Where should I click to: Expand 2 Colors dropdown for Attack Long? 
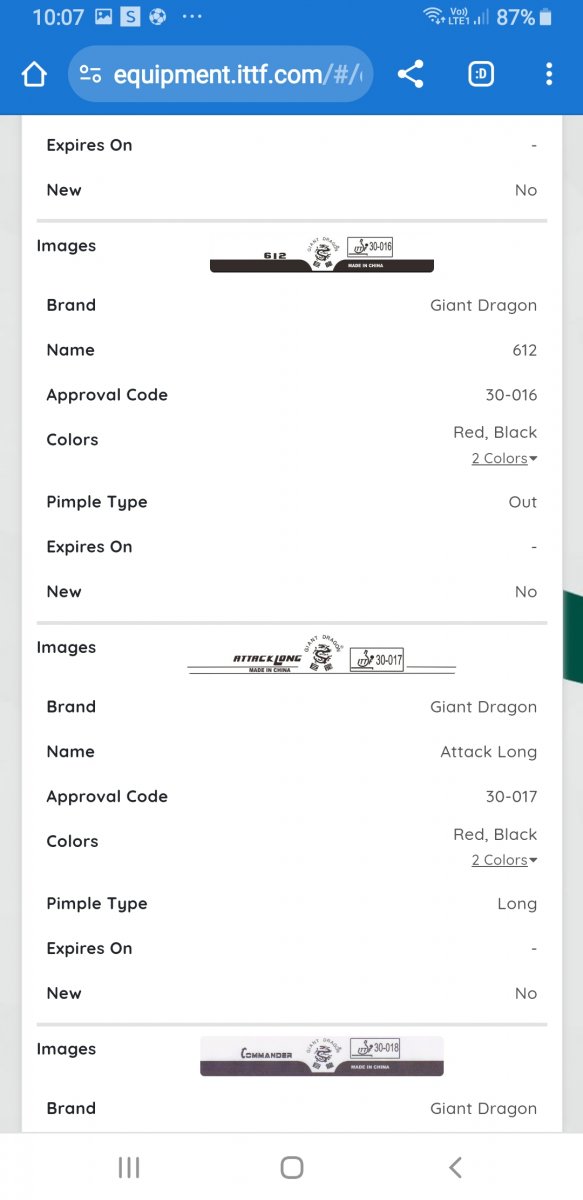[504, 860]
